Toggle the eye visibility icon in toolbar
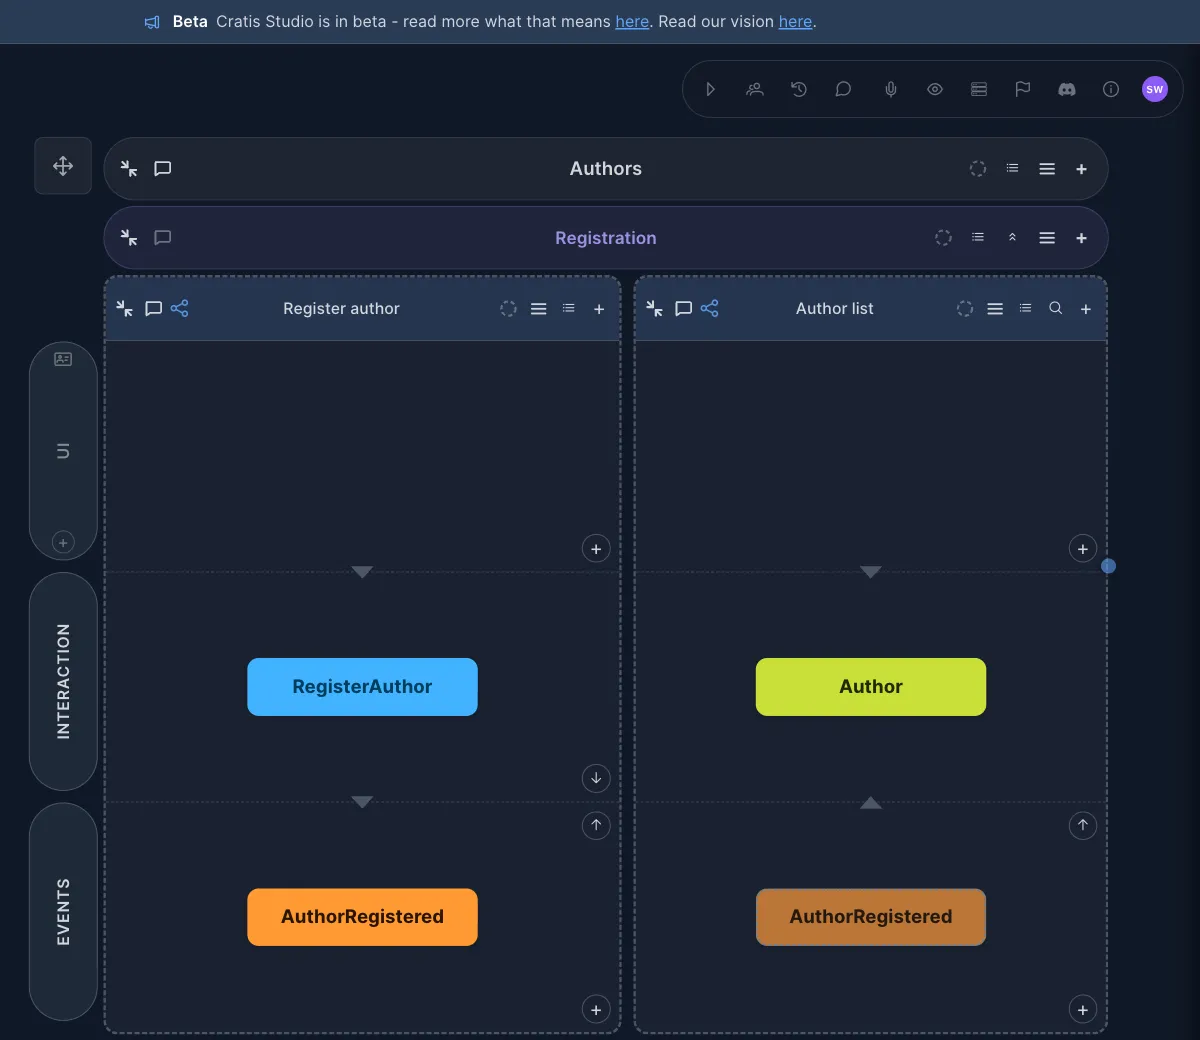The height and width of the screenshot is (1040, 1200). coord(935,89)
